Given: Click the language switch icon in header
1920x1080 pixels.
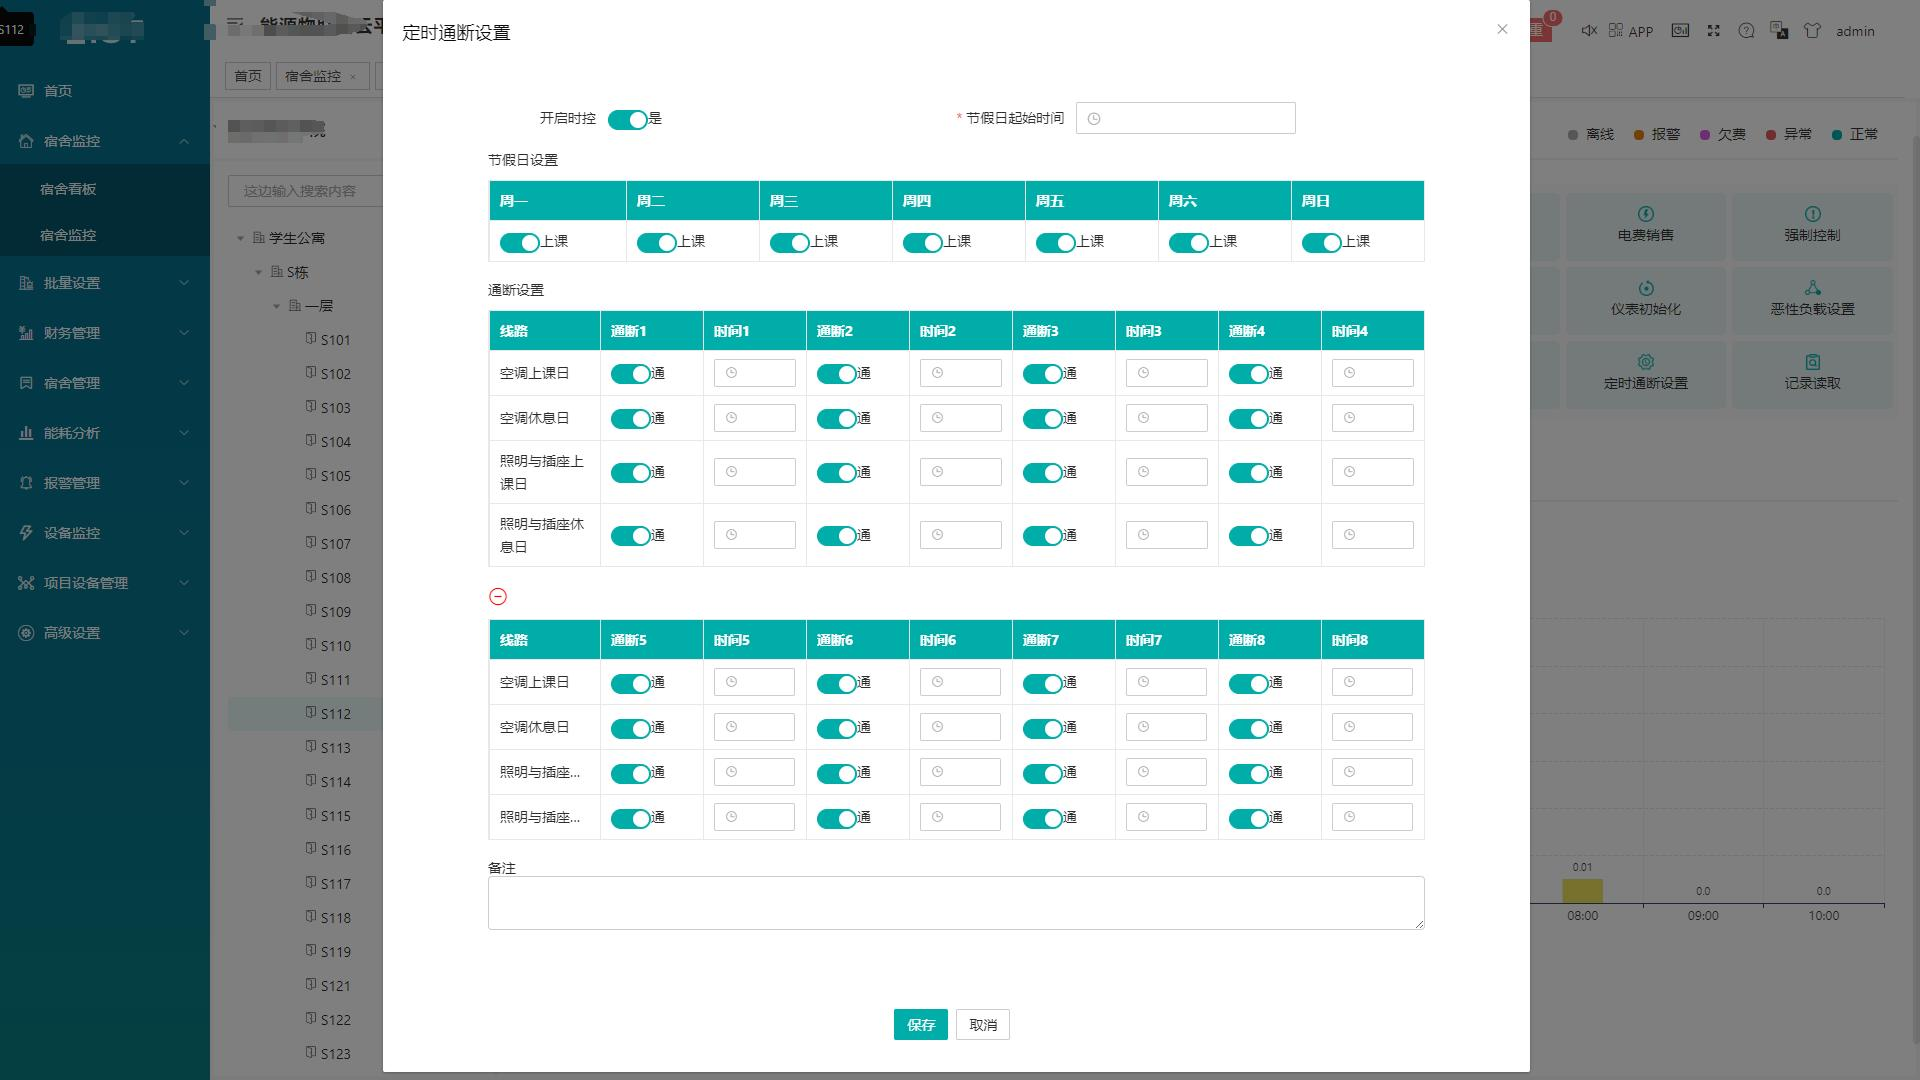Looking at the screenshot, I should (x=1779, y=31).
